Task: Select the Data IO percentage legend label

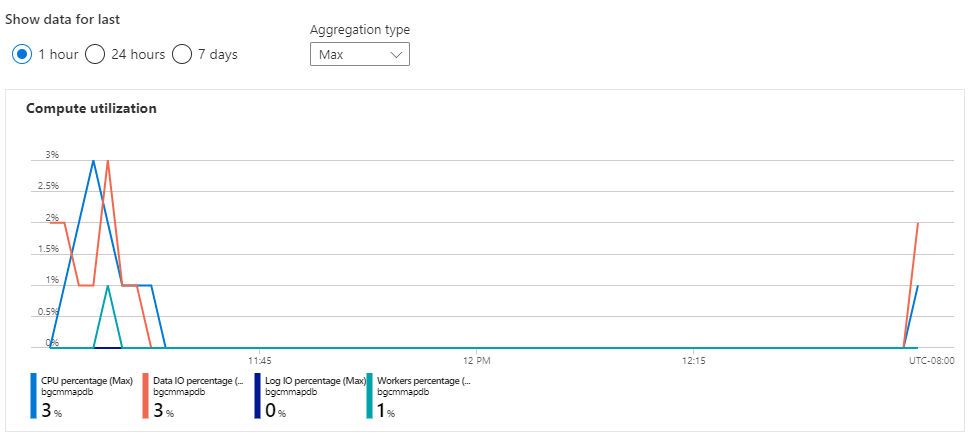Action: [x=198, y=381]
